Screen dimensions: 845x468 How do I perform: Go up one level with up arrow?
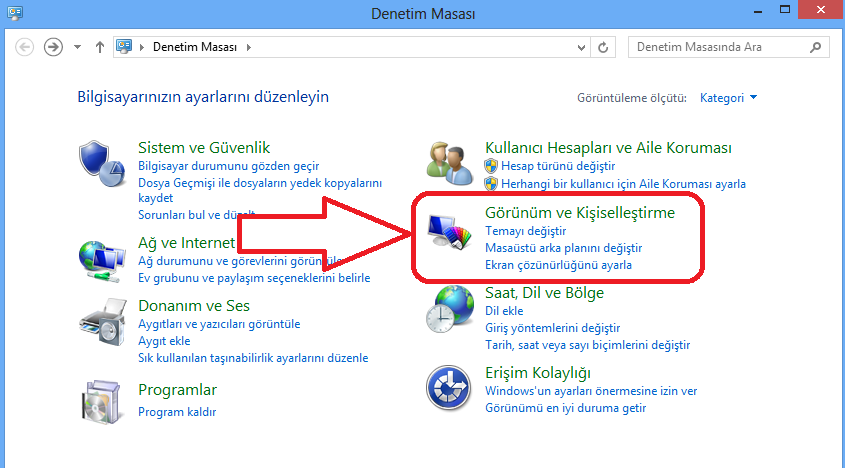point(100,47)
